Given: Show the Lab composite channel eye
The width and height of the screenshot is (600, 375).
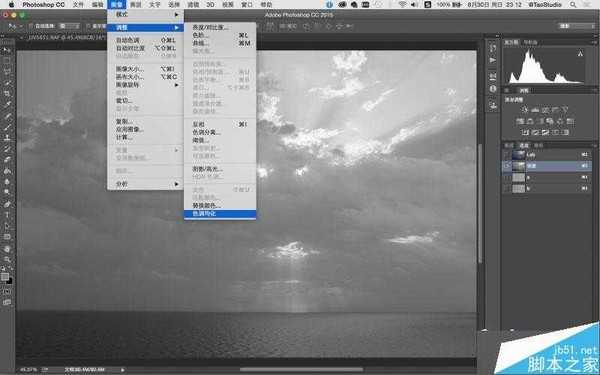Looking at the screenshot, I should pos(507,155).
